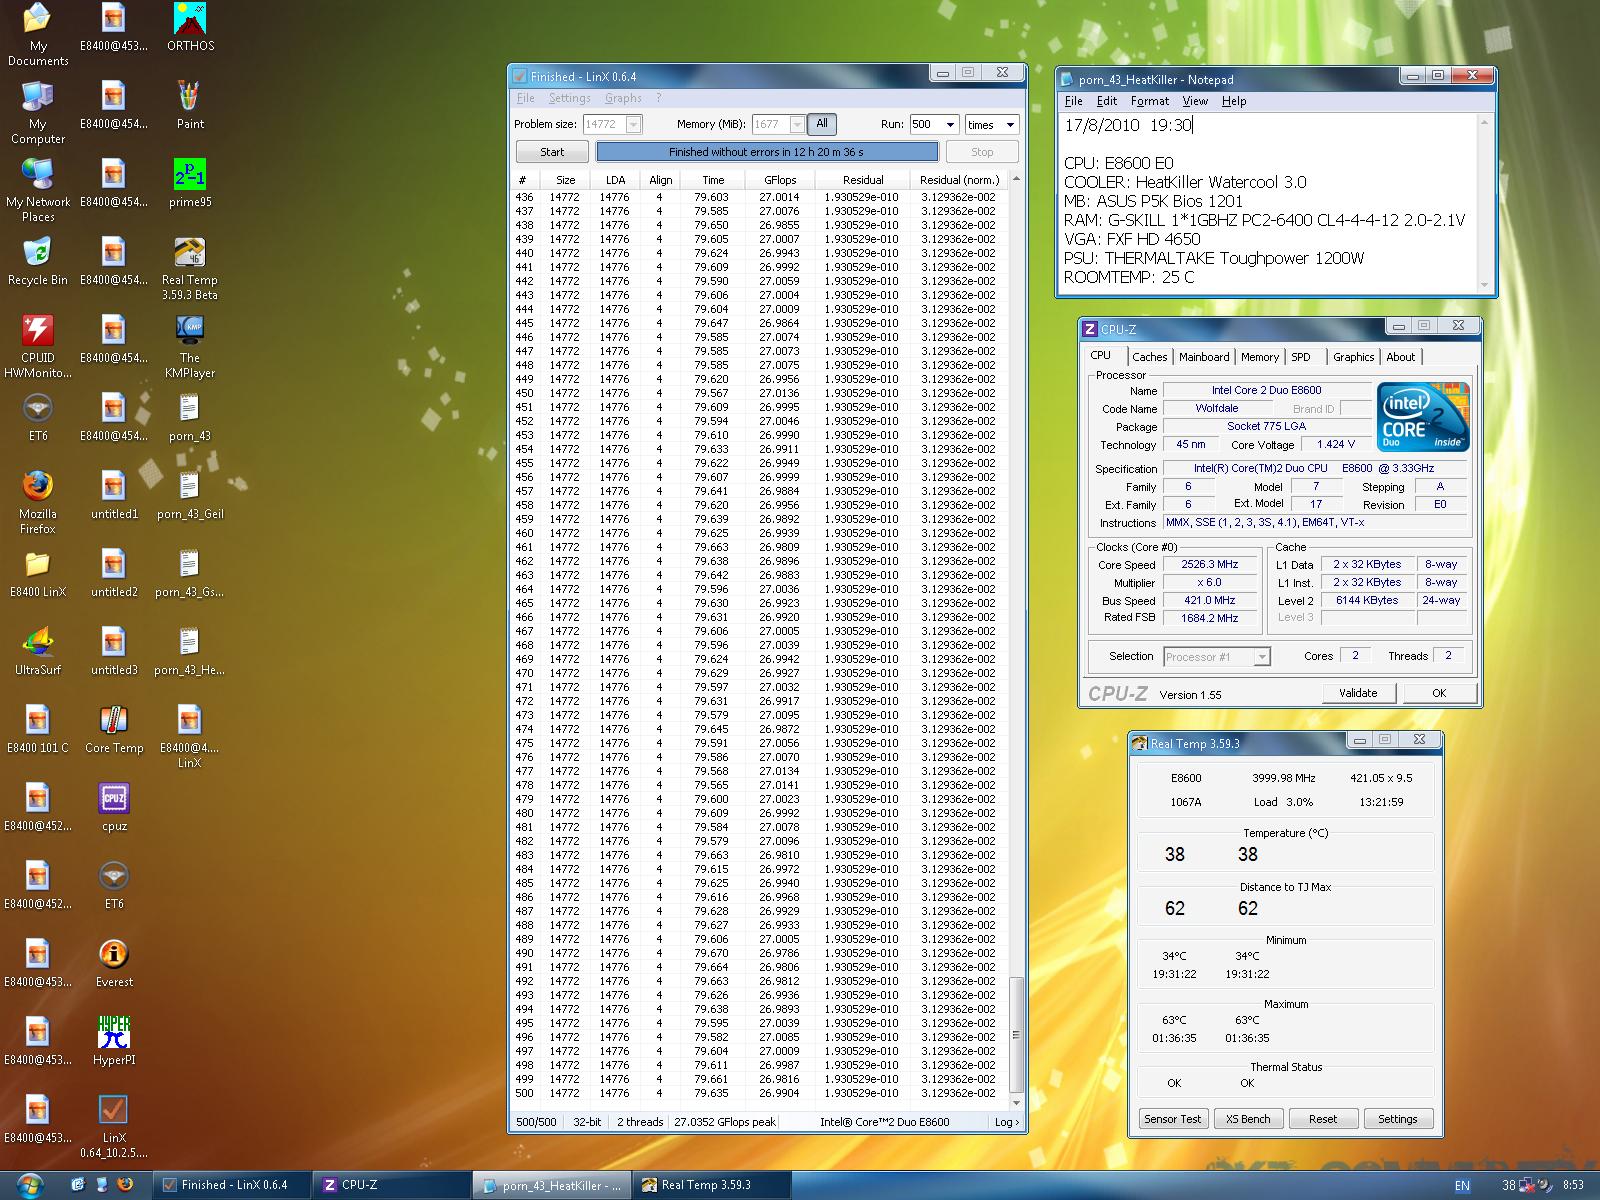Switch to the Mainboard tab in CPU-Z
Screen dimensions: 1600x1200
point(1203,357)
